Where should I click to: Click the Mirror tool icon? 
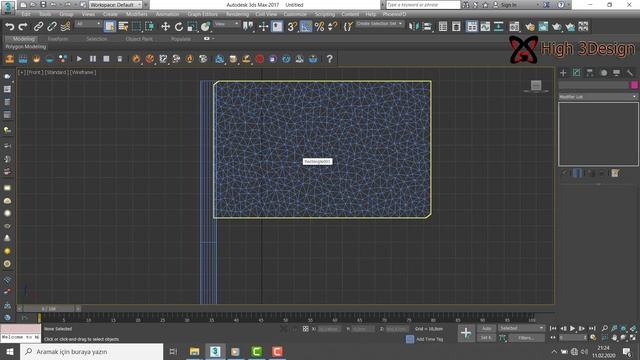point(413,27)
